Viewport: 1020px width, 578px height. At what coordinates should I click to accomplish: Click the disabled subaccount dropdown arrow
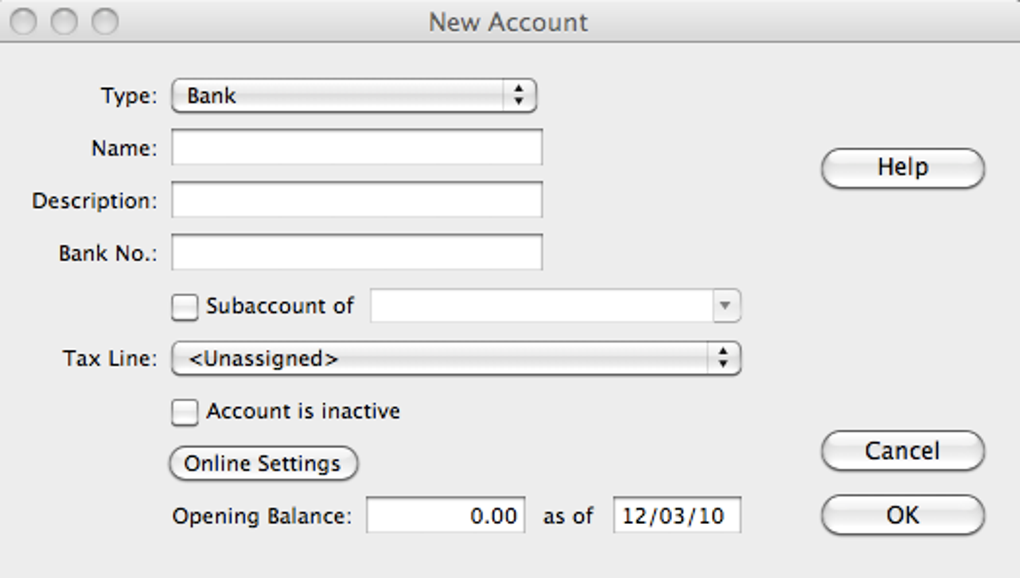(x=724, y=306)
